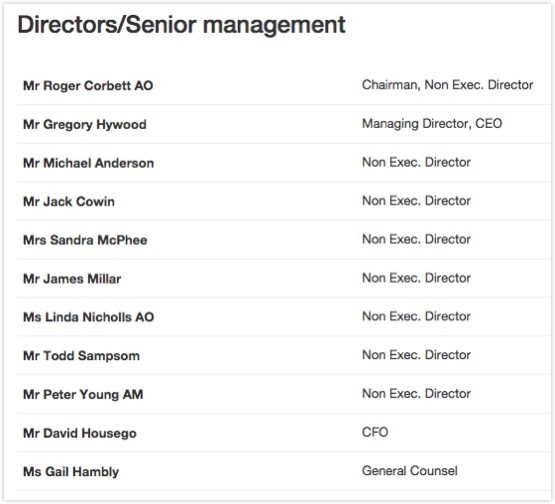This screenshot has height=504, width=555.
Task: Select the Mr James Millar entry
Action: click(72, 279)
